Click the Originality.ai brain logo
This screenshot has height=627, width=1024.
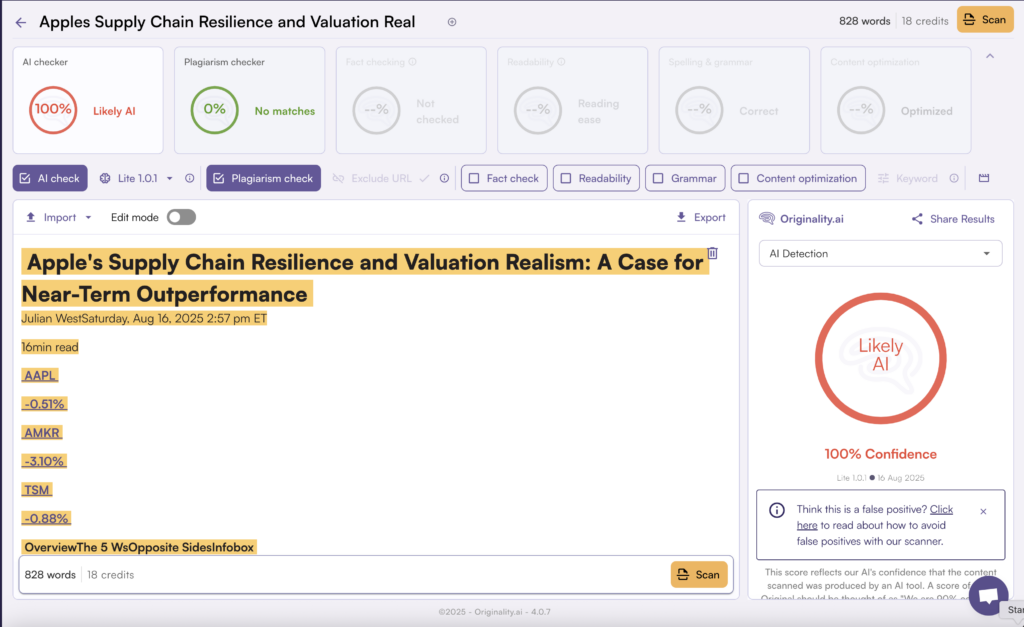coord(766,218)
